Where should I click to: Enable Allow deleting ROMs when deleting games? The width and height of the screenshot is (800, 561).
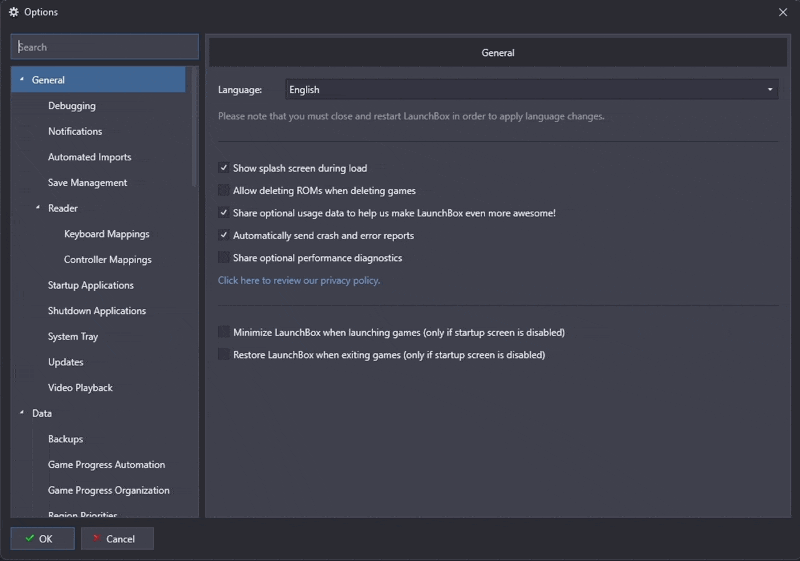click(223, 190)
